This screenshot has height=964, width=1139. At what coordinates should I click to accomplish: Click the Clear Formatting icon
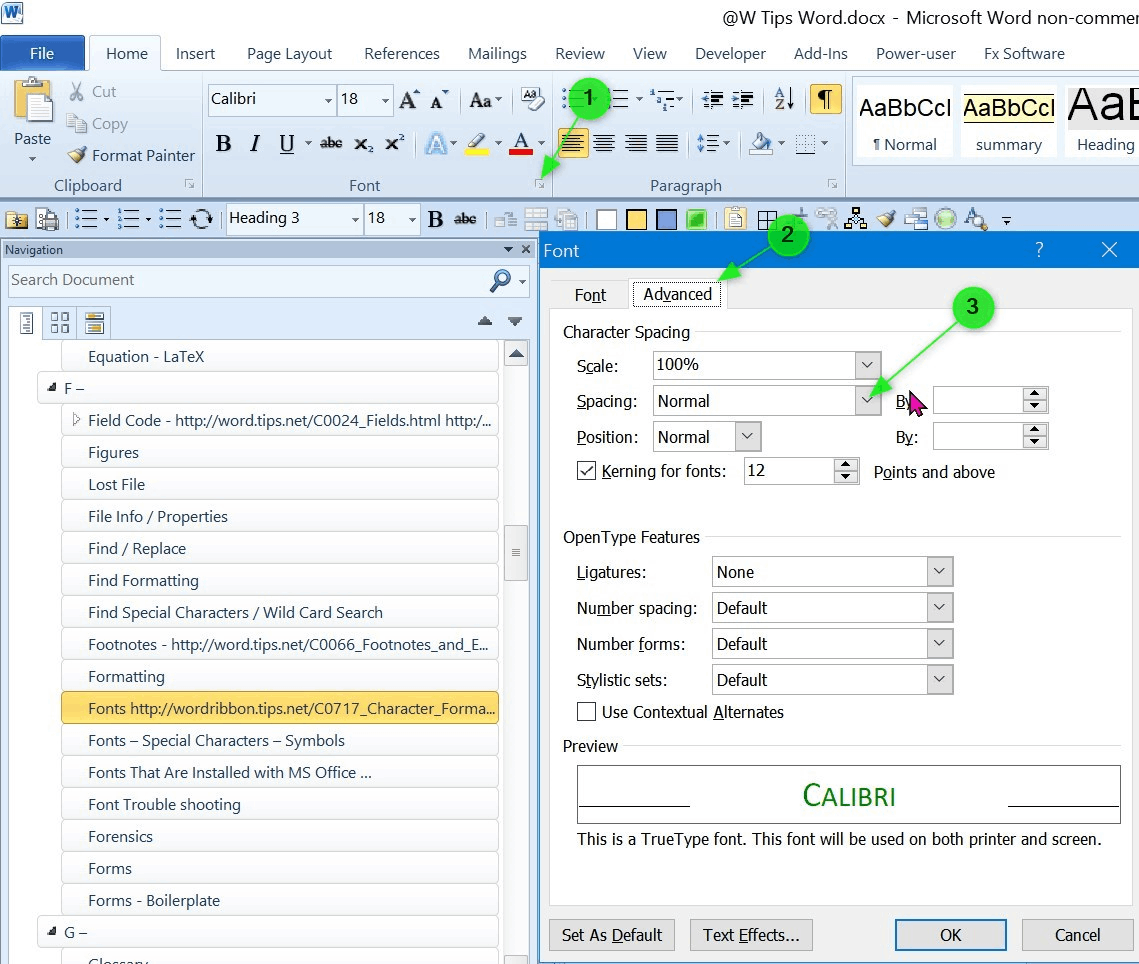click(532, 100)
